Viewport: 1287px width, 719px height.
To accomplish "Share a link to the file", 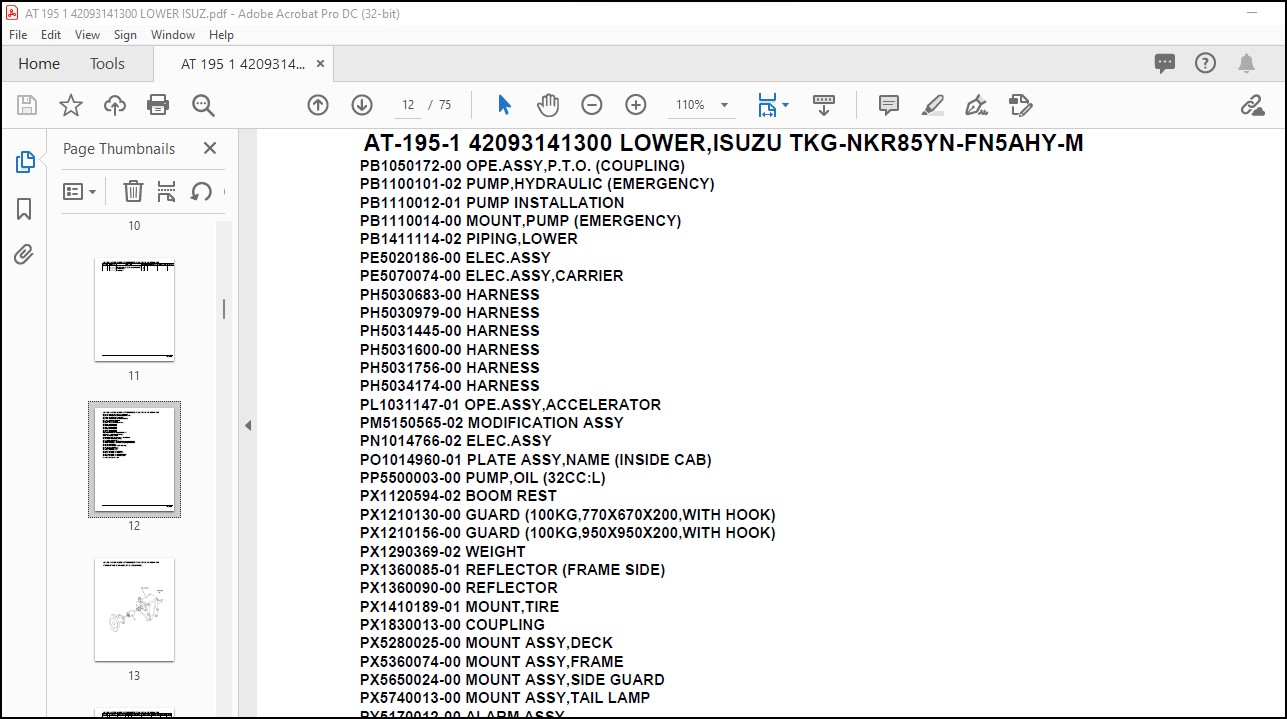I will click(1252, 105).
